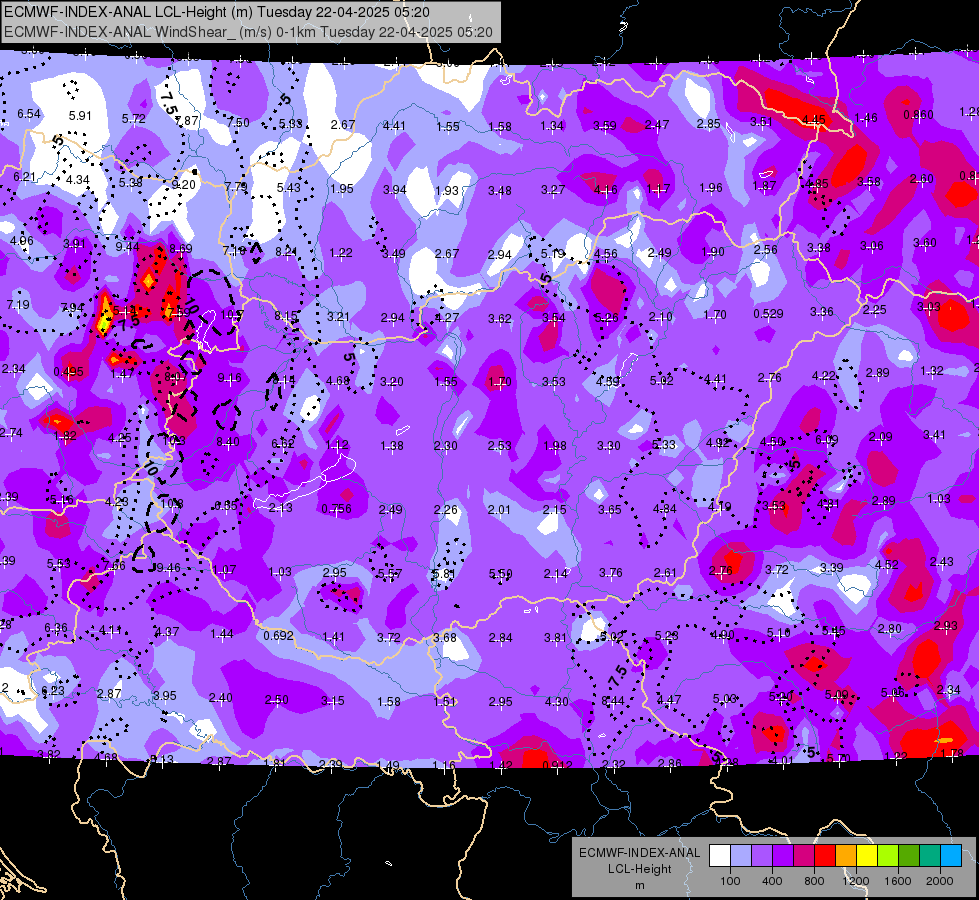Image resolution: width=979 pixels, height=900 pixels.
Task: Click the map value 3.41
Action: (x=934, y=435)
